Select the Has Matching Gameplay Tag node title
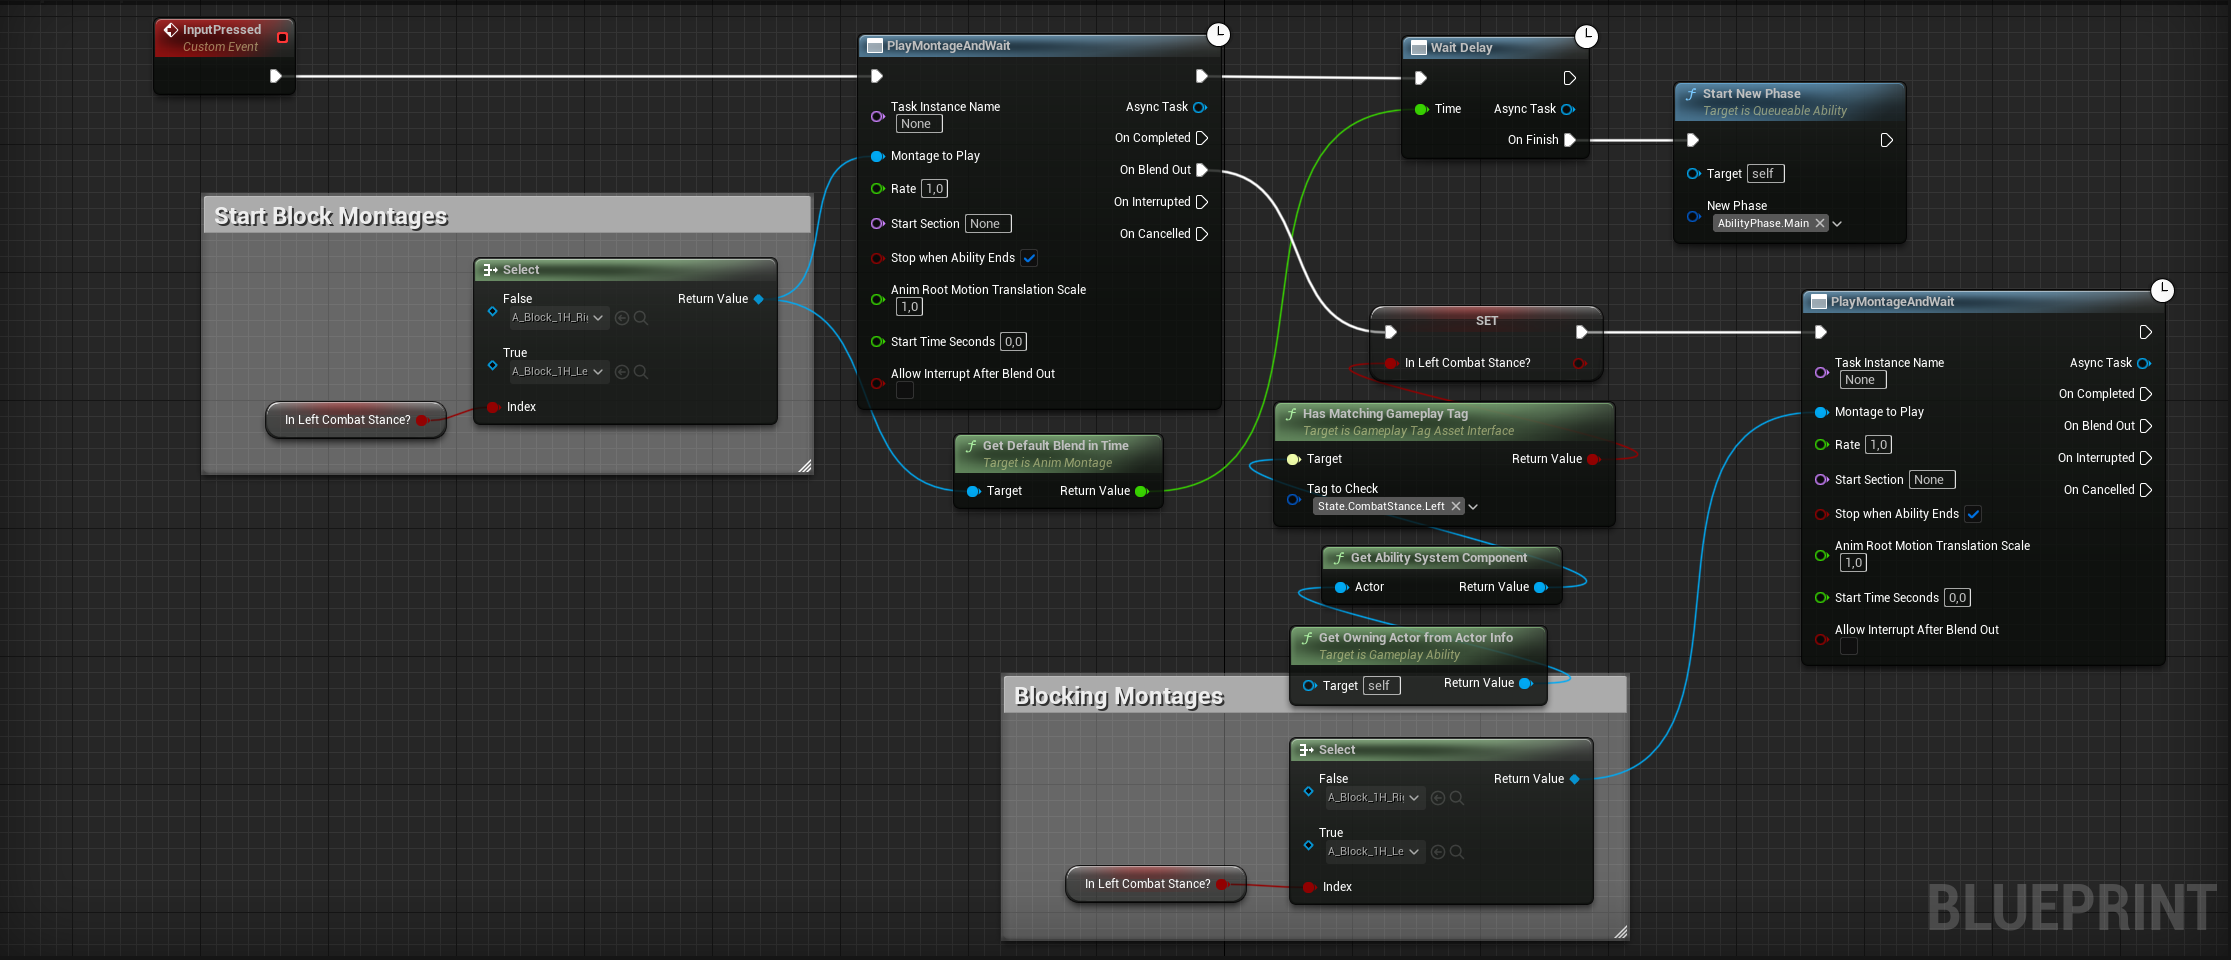This screenshot has width=2231, height=960. tap(1385, 414)
